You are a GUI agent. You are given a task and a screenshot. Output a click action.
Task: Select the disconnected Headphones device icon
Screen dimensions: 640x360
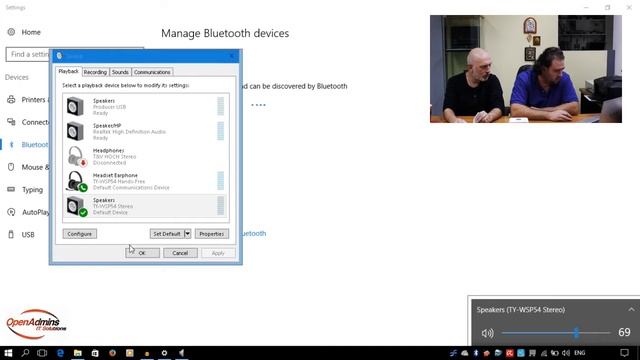click(77, 156)
